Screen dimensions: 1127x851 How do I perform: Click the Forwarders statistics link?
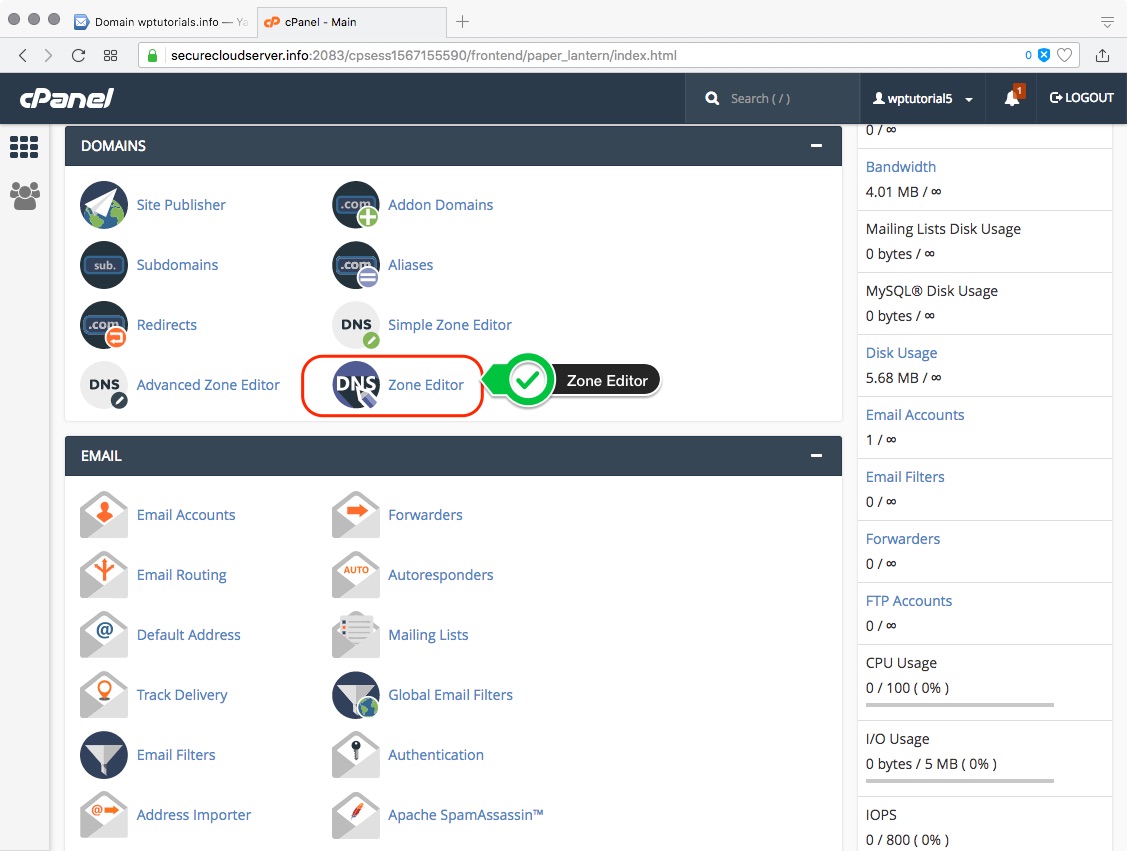coord(903,539)
